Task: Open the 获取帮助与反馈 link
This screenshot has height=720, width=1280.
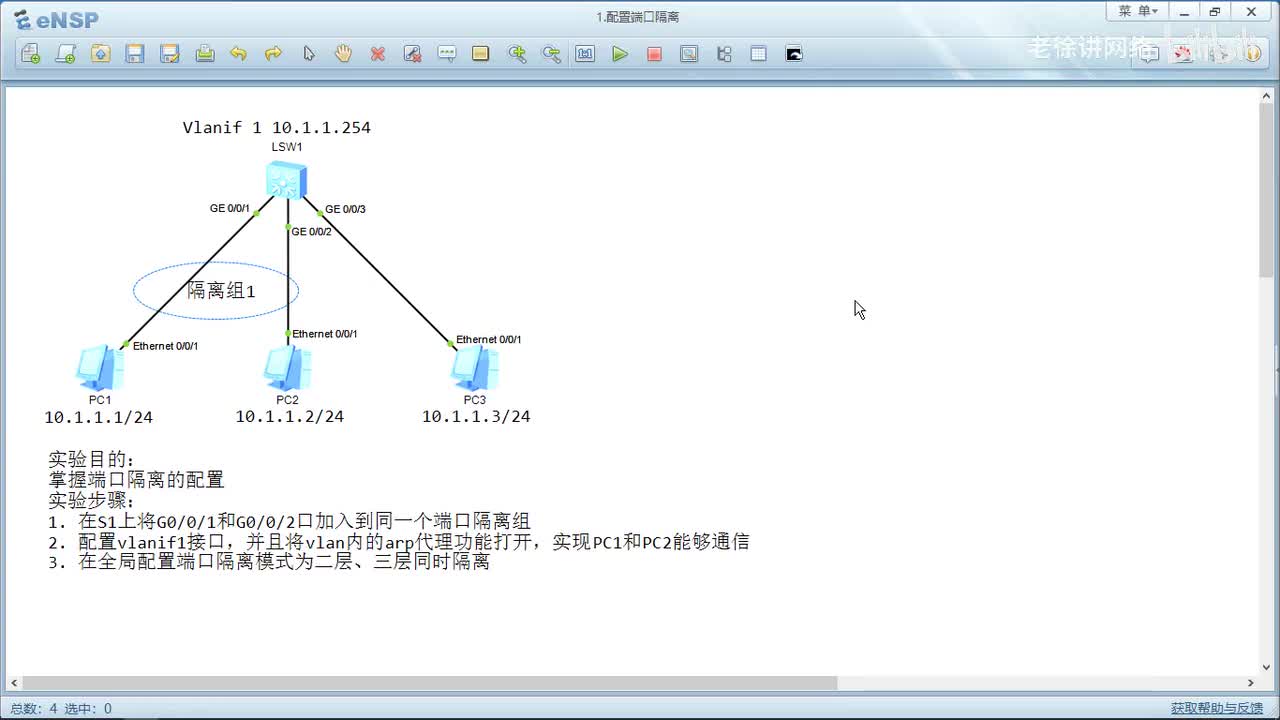Action: coord(1217,708)
